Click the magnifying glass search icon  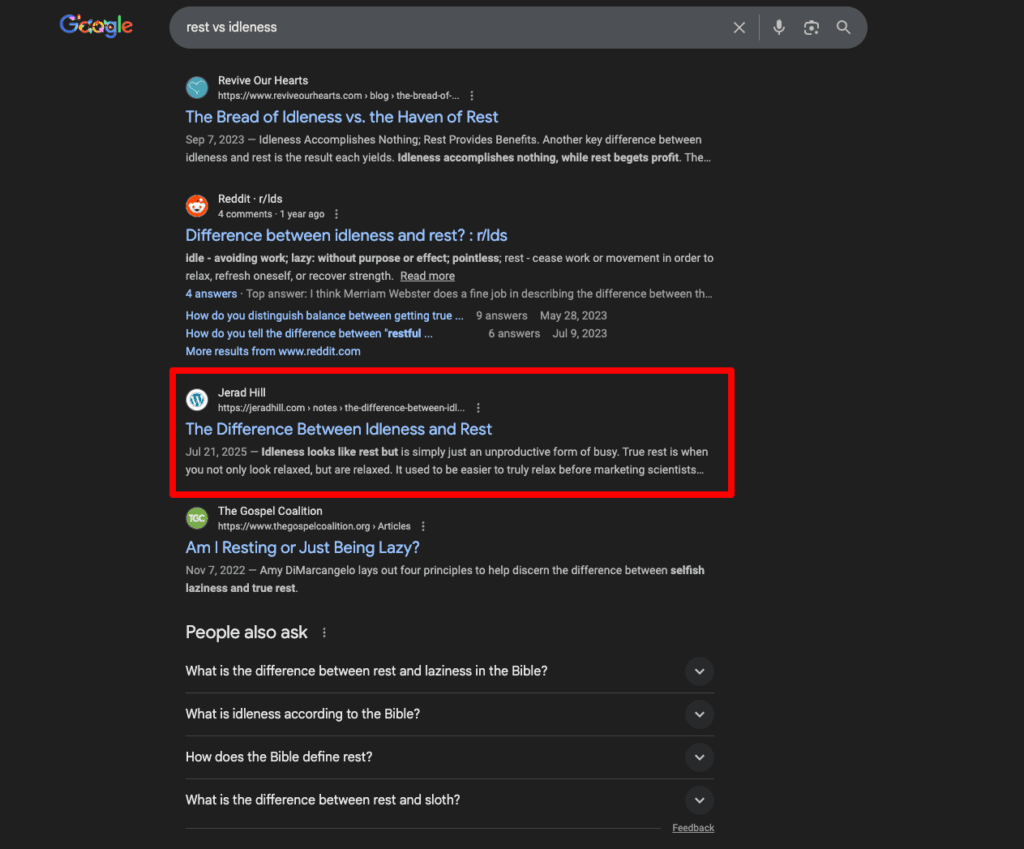point(843,27)
